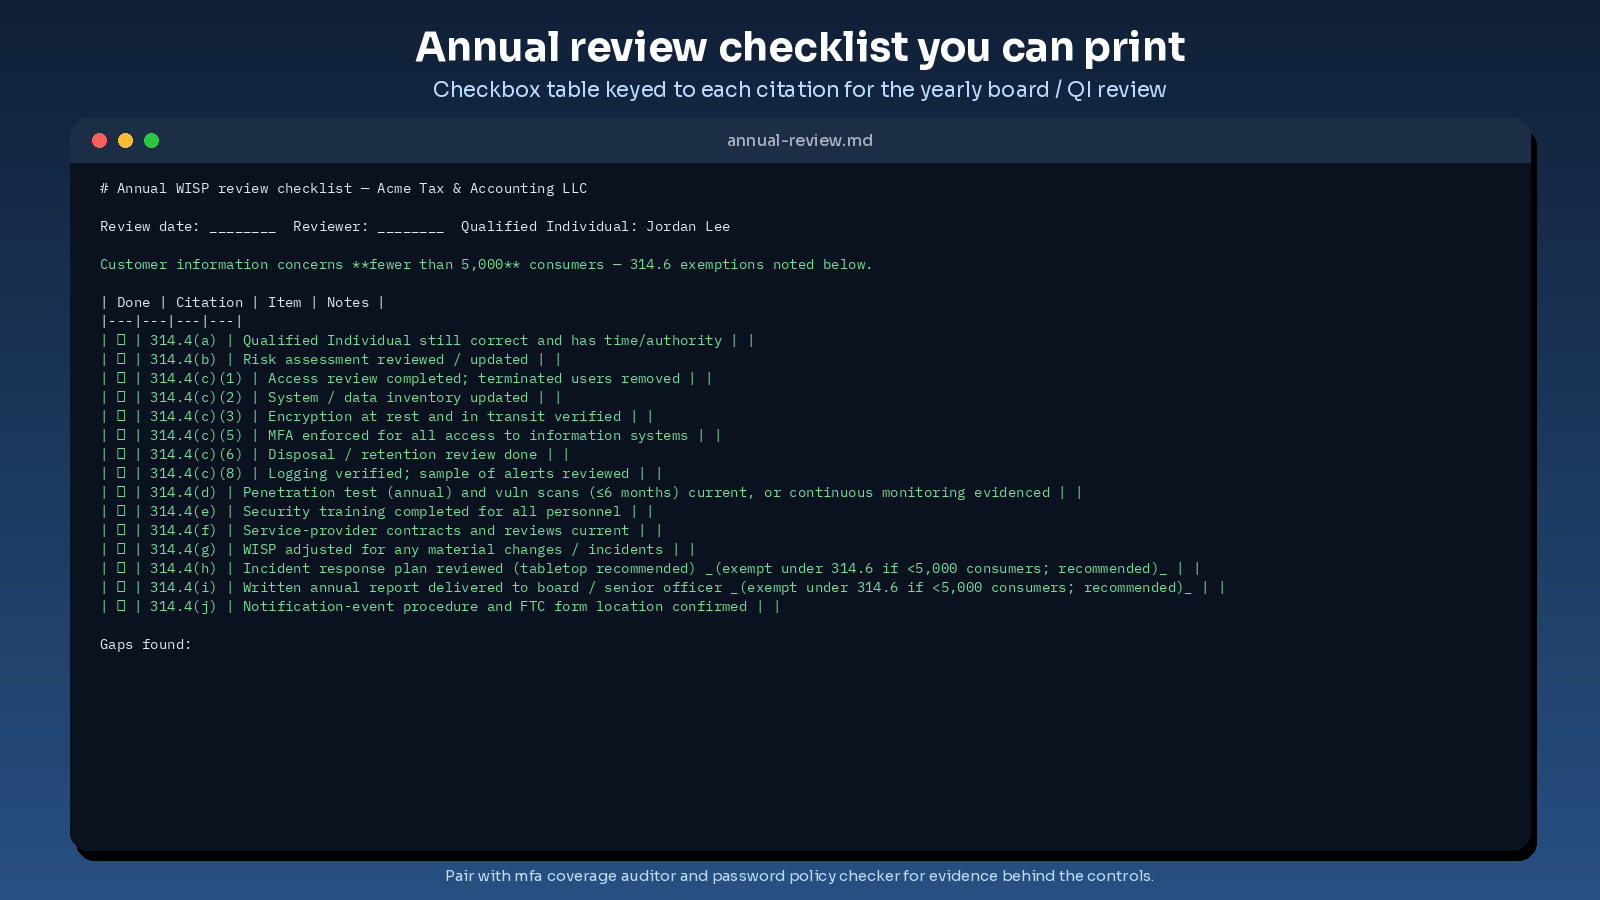Tick checkbox for 314.4(b) Risk assessment row
This screenshot has width=1600, height=900.
click(121, 359)
